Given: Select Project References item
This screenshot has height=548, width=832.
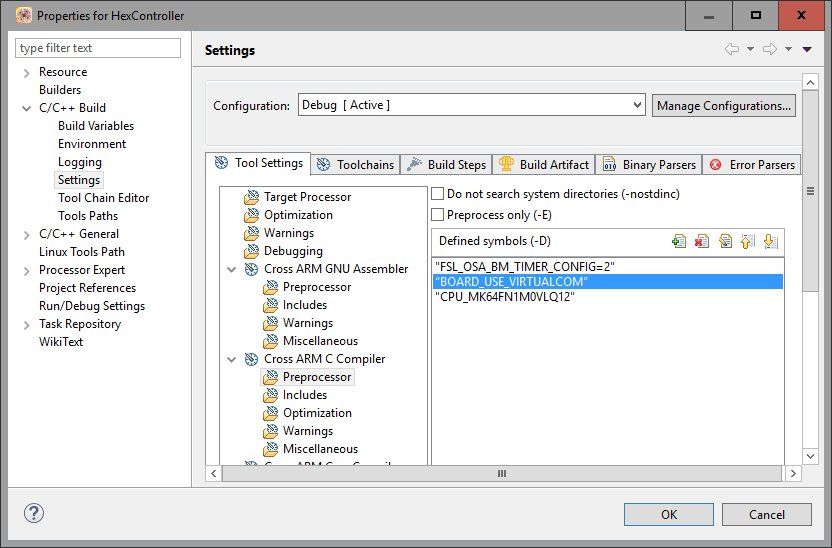Looking at the screenshot, I should (88, 288).
